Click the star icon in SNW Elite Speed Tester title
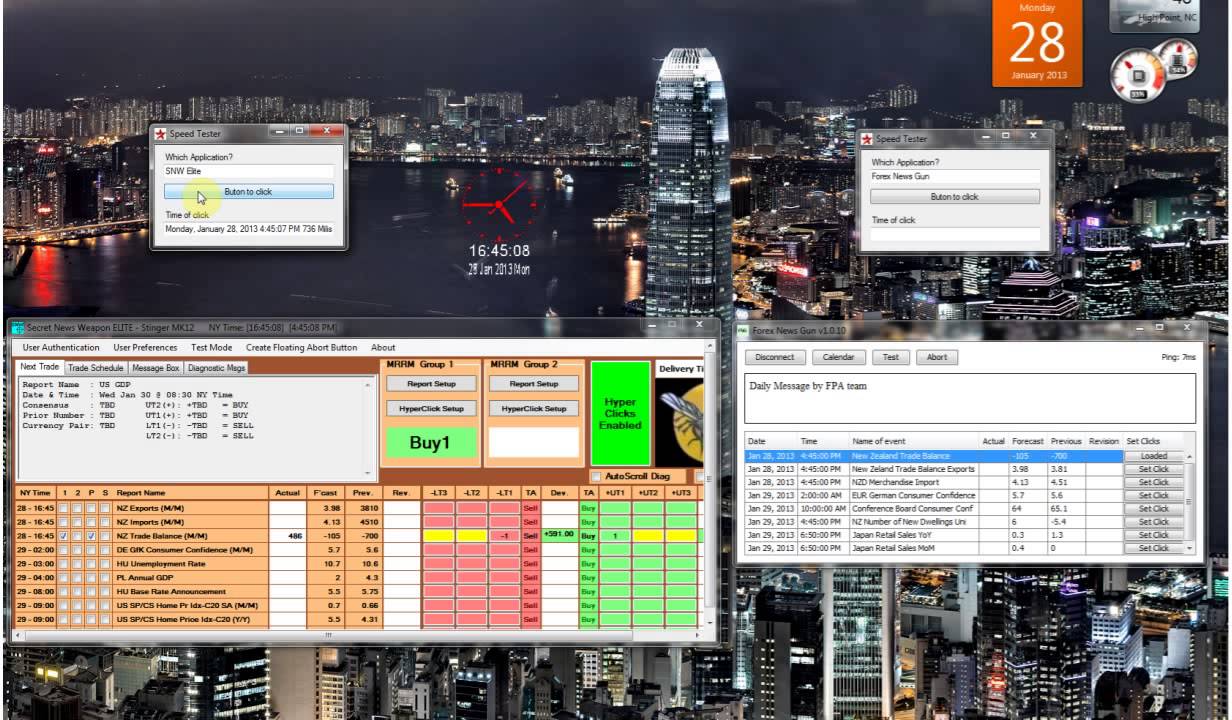 [159, 133]
